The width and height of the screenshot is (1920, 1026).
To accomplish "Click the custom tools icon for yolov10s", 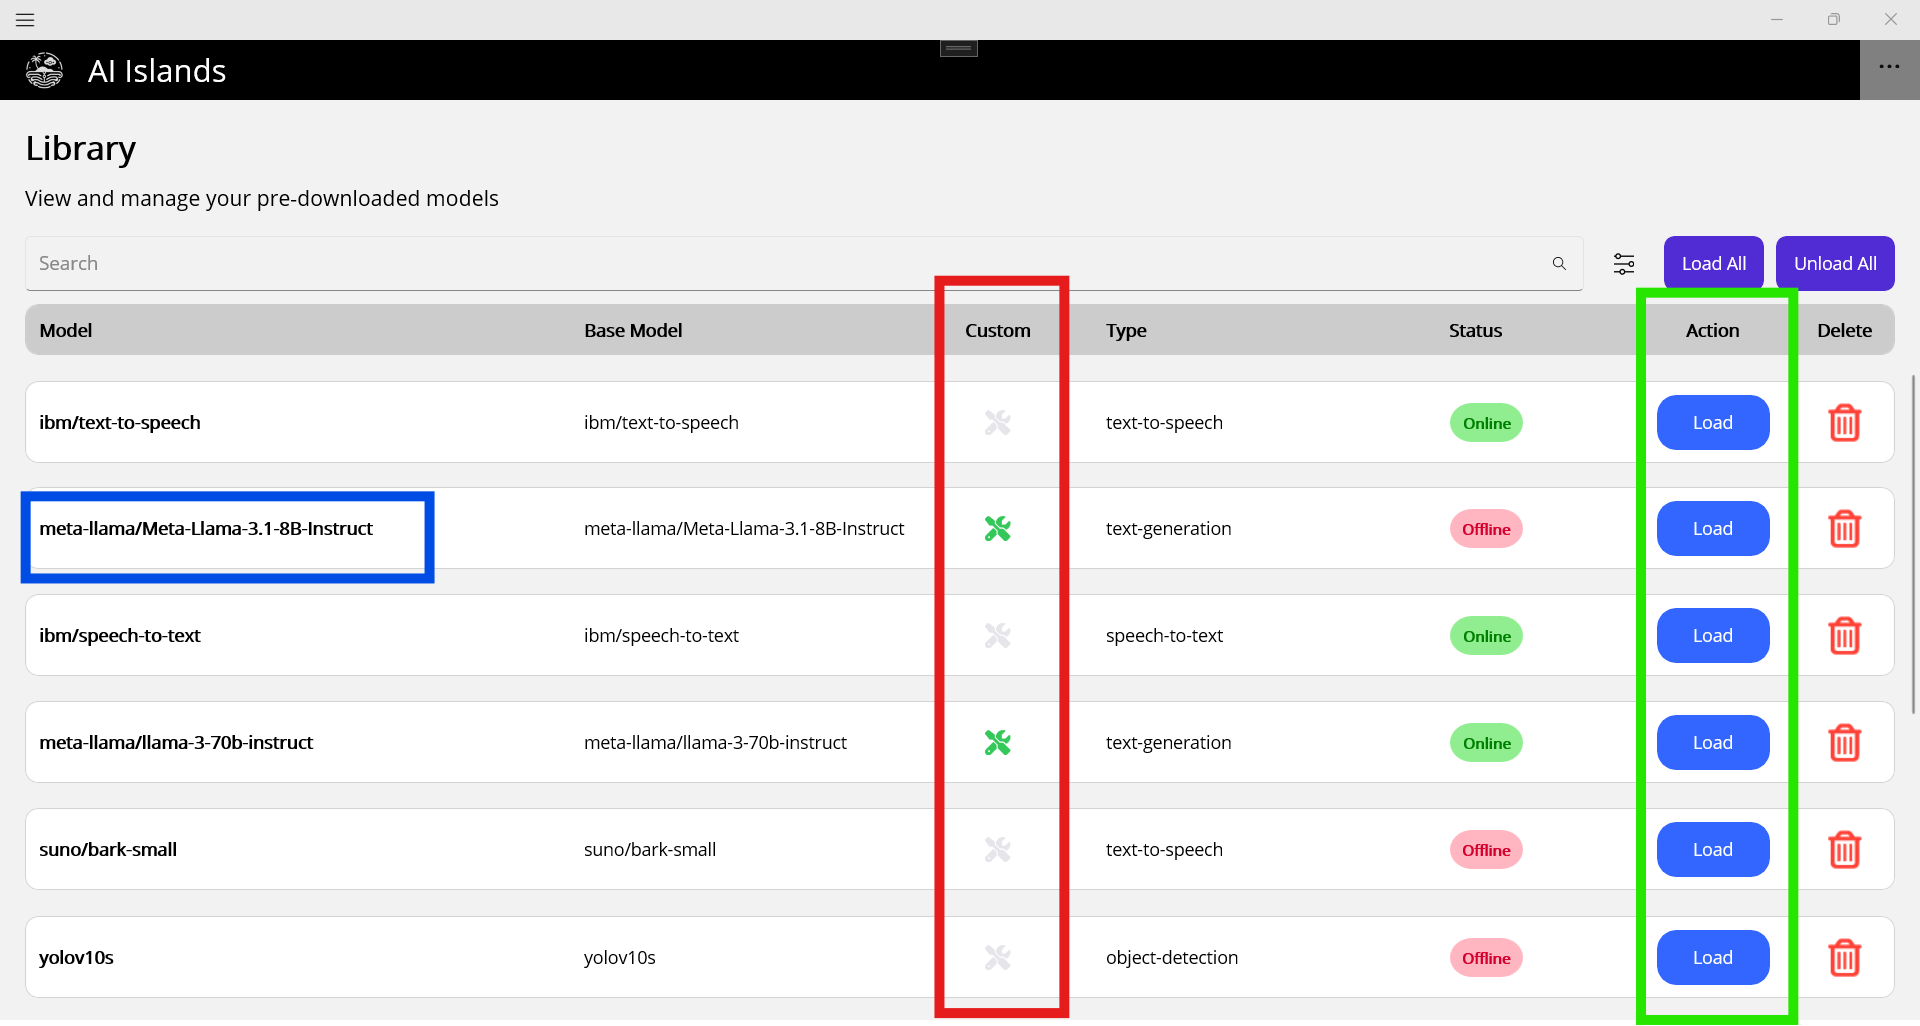I will tap(998, 958).
